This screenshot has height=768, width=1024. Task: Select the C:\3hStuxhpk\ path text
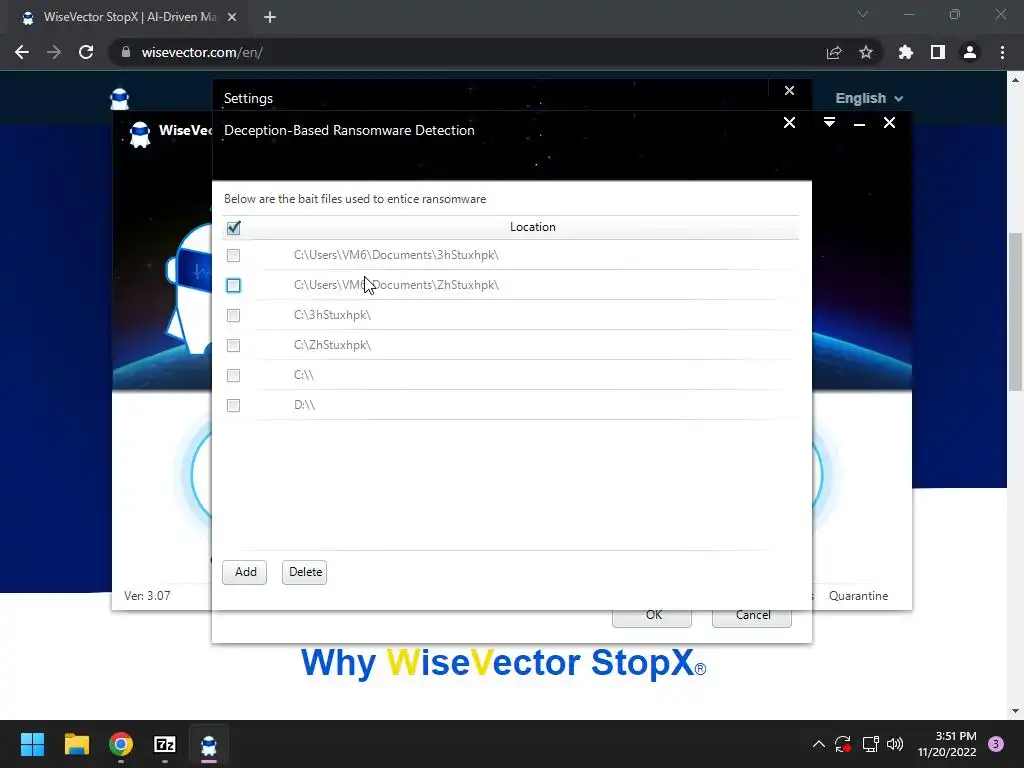(332, 315)
